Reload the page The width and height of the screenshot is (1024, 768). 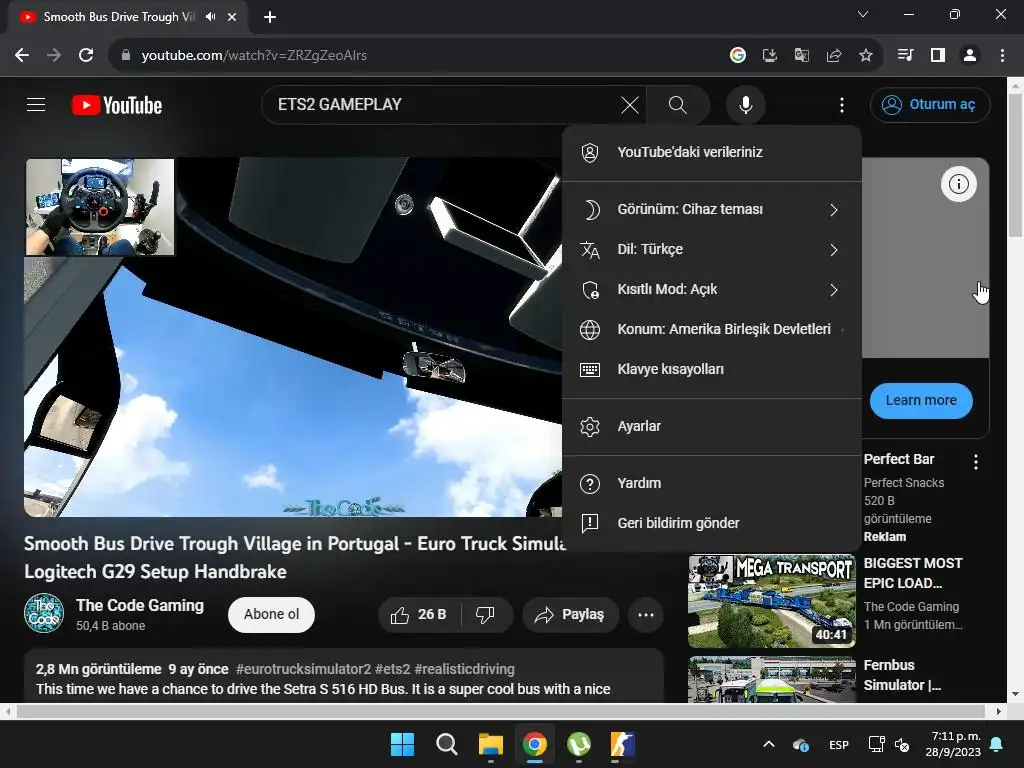(86, 56)
